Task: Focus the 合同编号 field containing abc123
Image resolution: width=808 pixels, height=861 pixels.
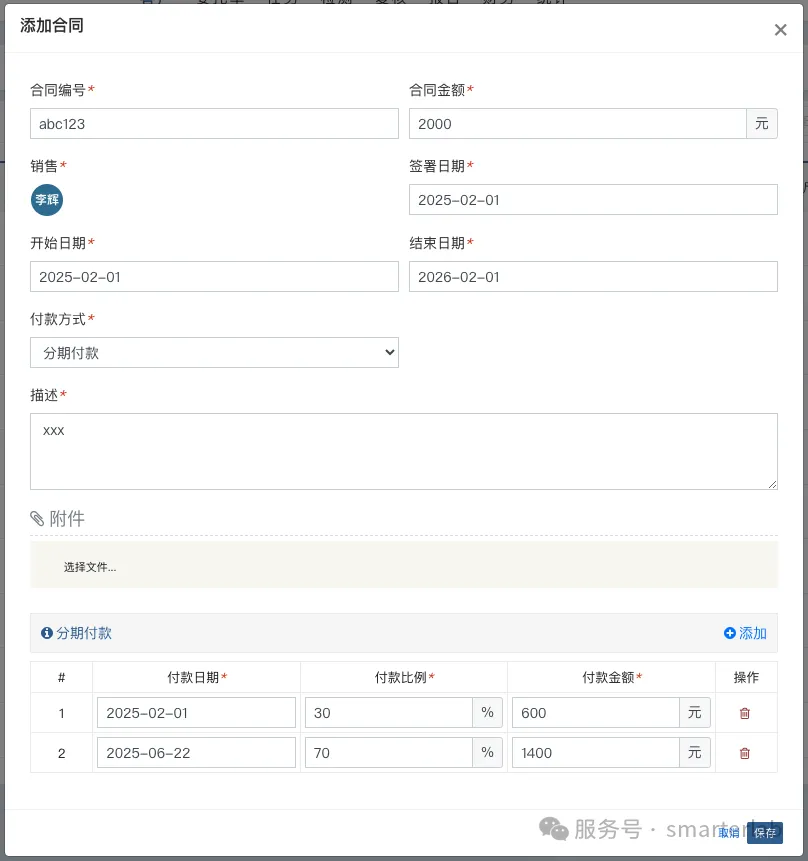Action: click(214, 124)
